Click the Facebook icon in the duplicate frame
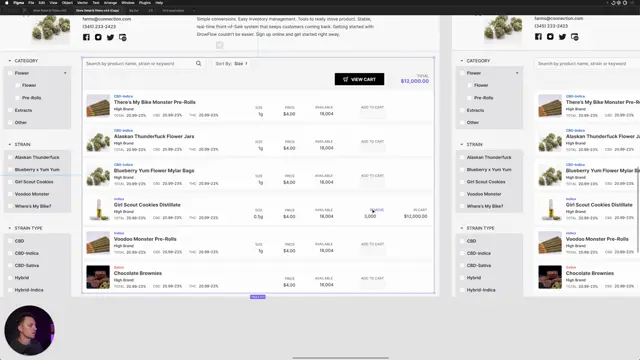 [x=538, y=37]
